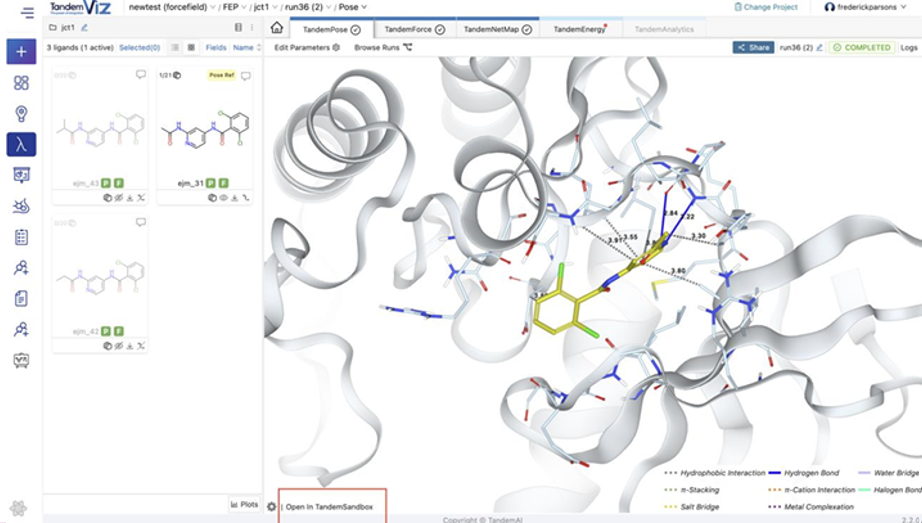Open the lightbulb ideas icon in sidebar
This screenshot has width=922, height=523.
21,114
